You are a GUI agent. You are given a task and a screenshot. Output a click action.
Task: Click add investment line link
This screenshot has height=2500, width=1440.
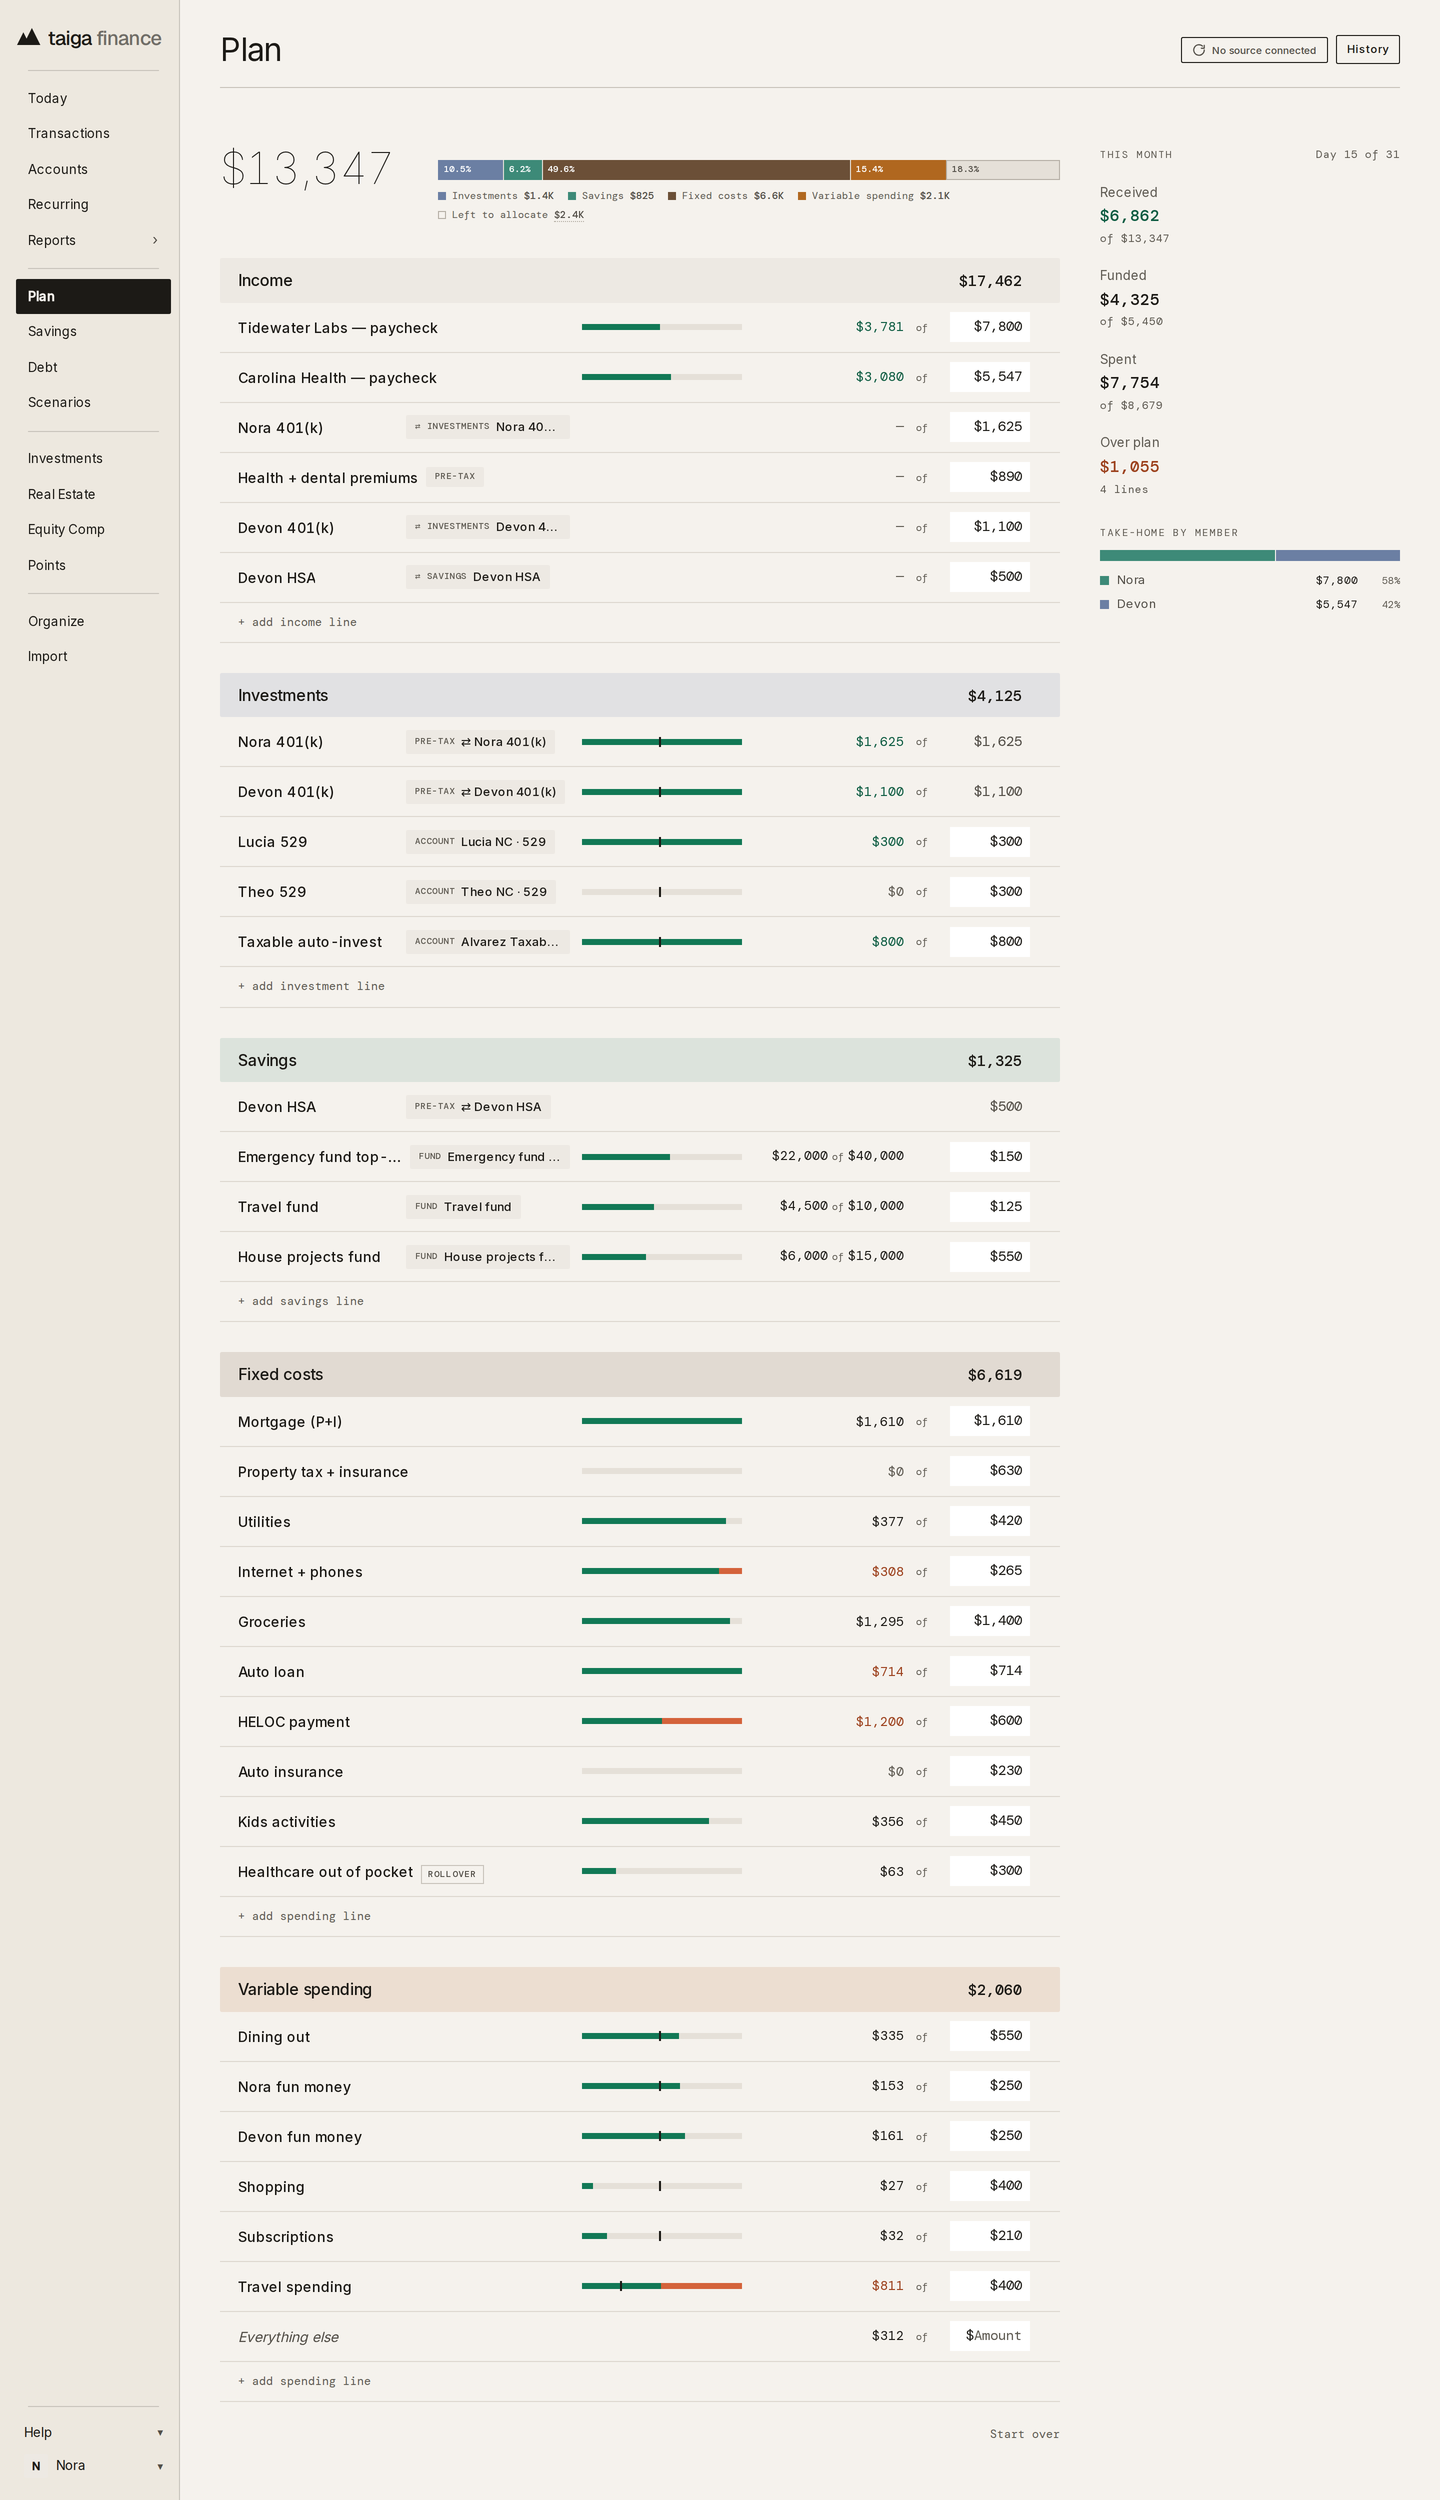coord(311,986)
